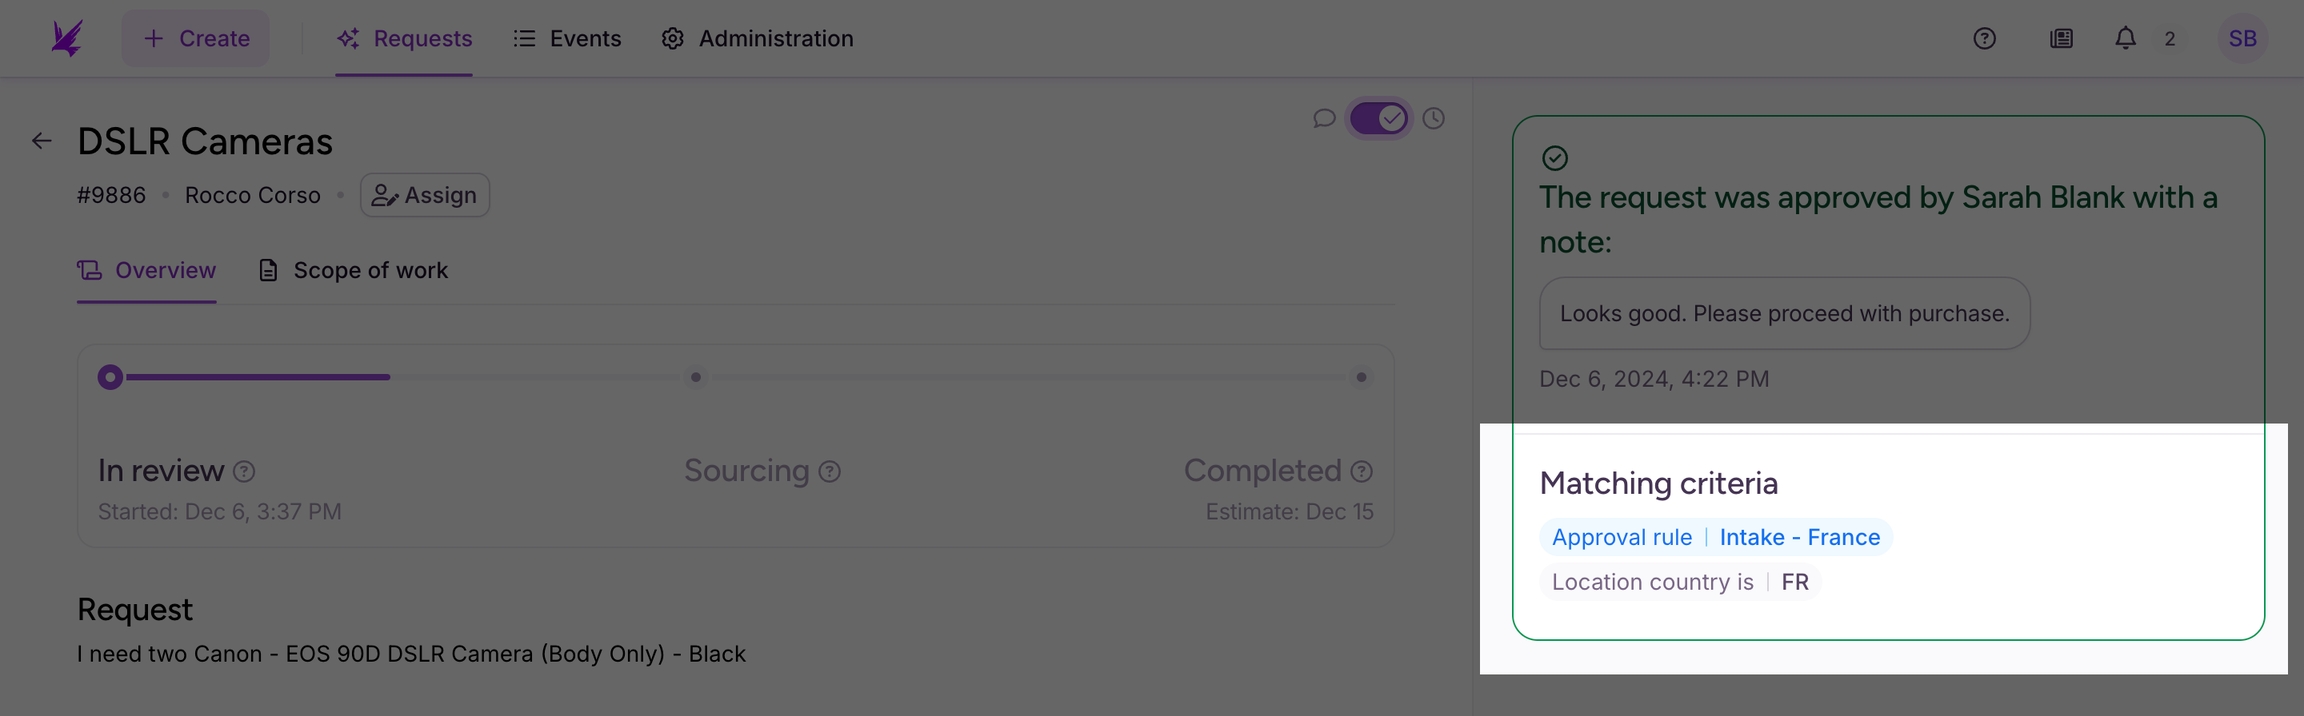Open the comments speech bubble icon

point(1324,118)
